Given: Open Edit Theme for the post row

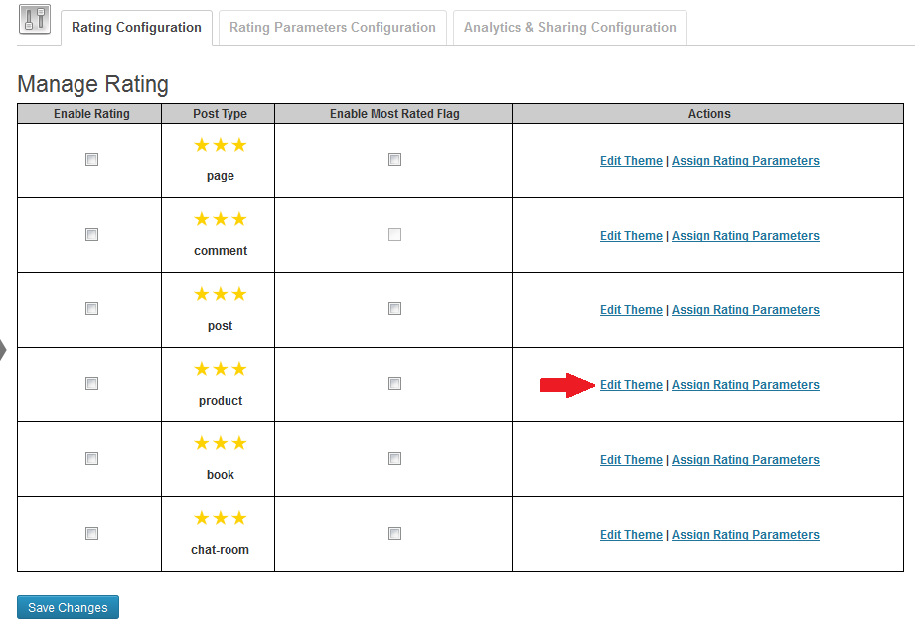Looking at the screenshot, I should point(631,310).
